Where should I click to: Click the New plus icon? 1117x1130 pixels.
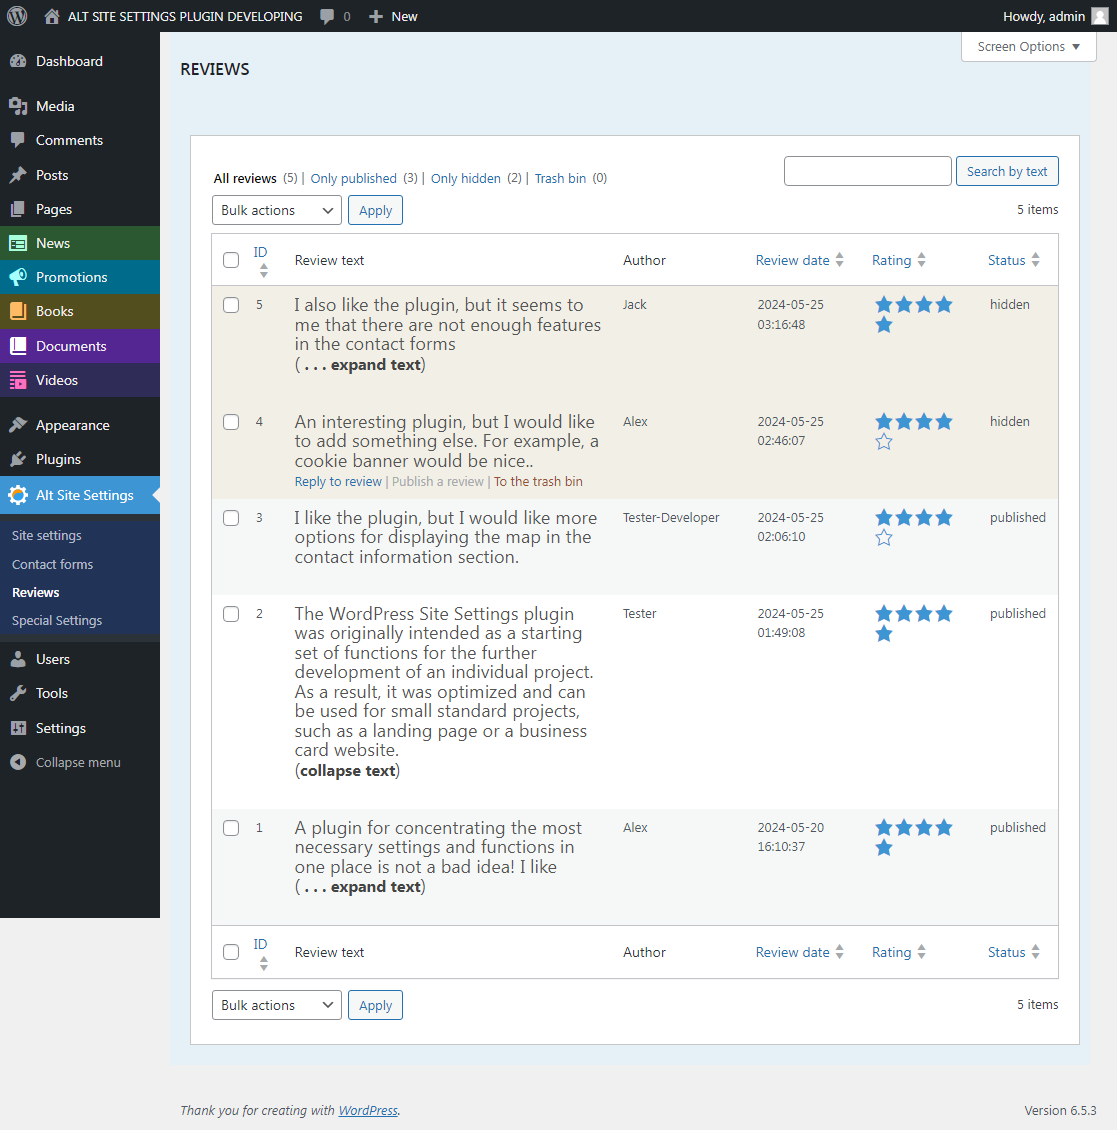point(375,17)
